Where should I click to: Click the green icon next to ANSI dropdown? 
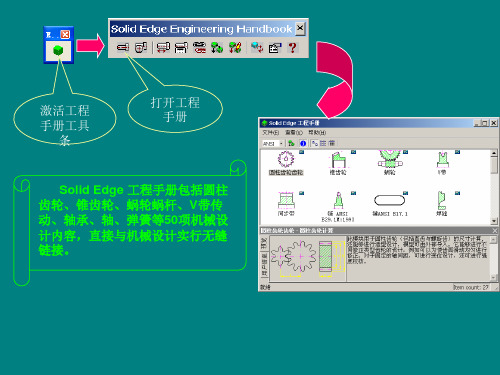(291, 143)
